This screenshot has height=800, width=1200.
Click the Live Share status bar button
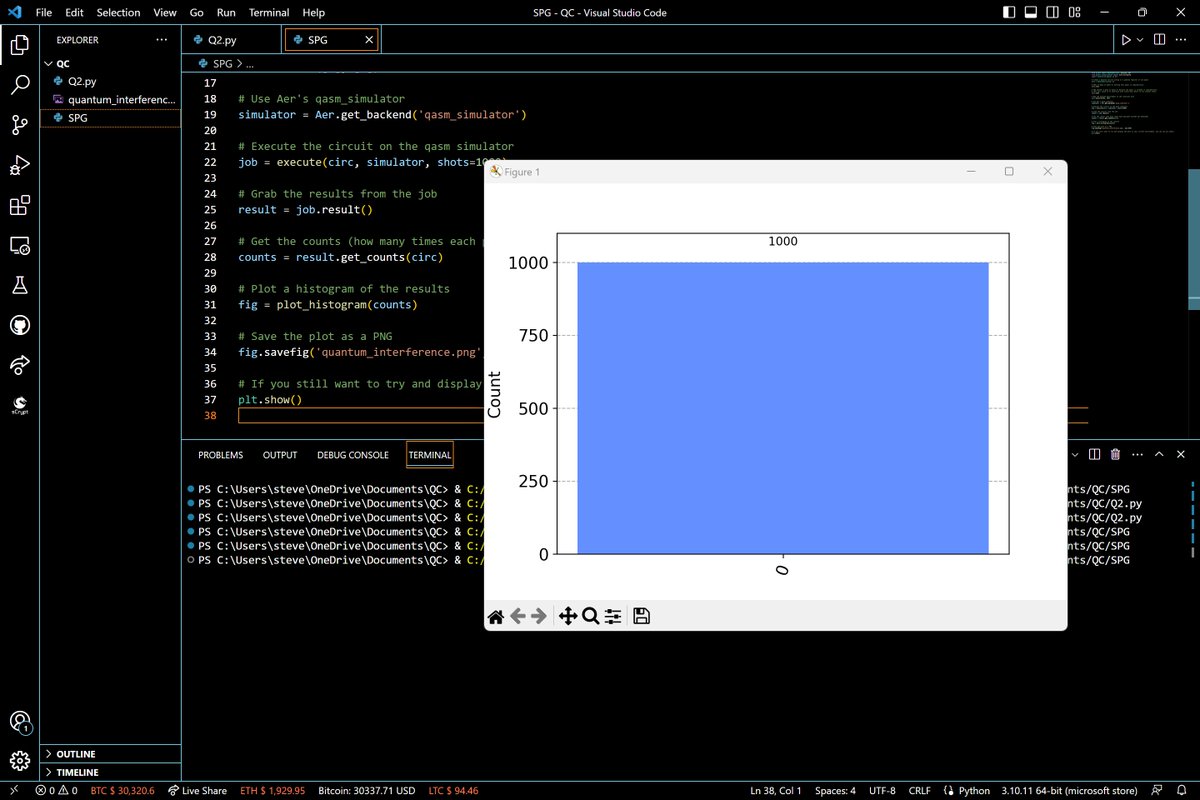pos(197,791)
